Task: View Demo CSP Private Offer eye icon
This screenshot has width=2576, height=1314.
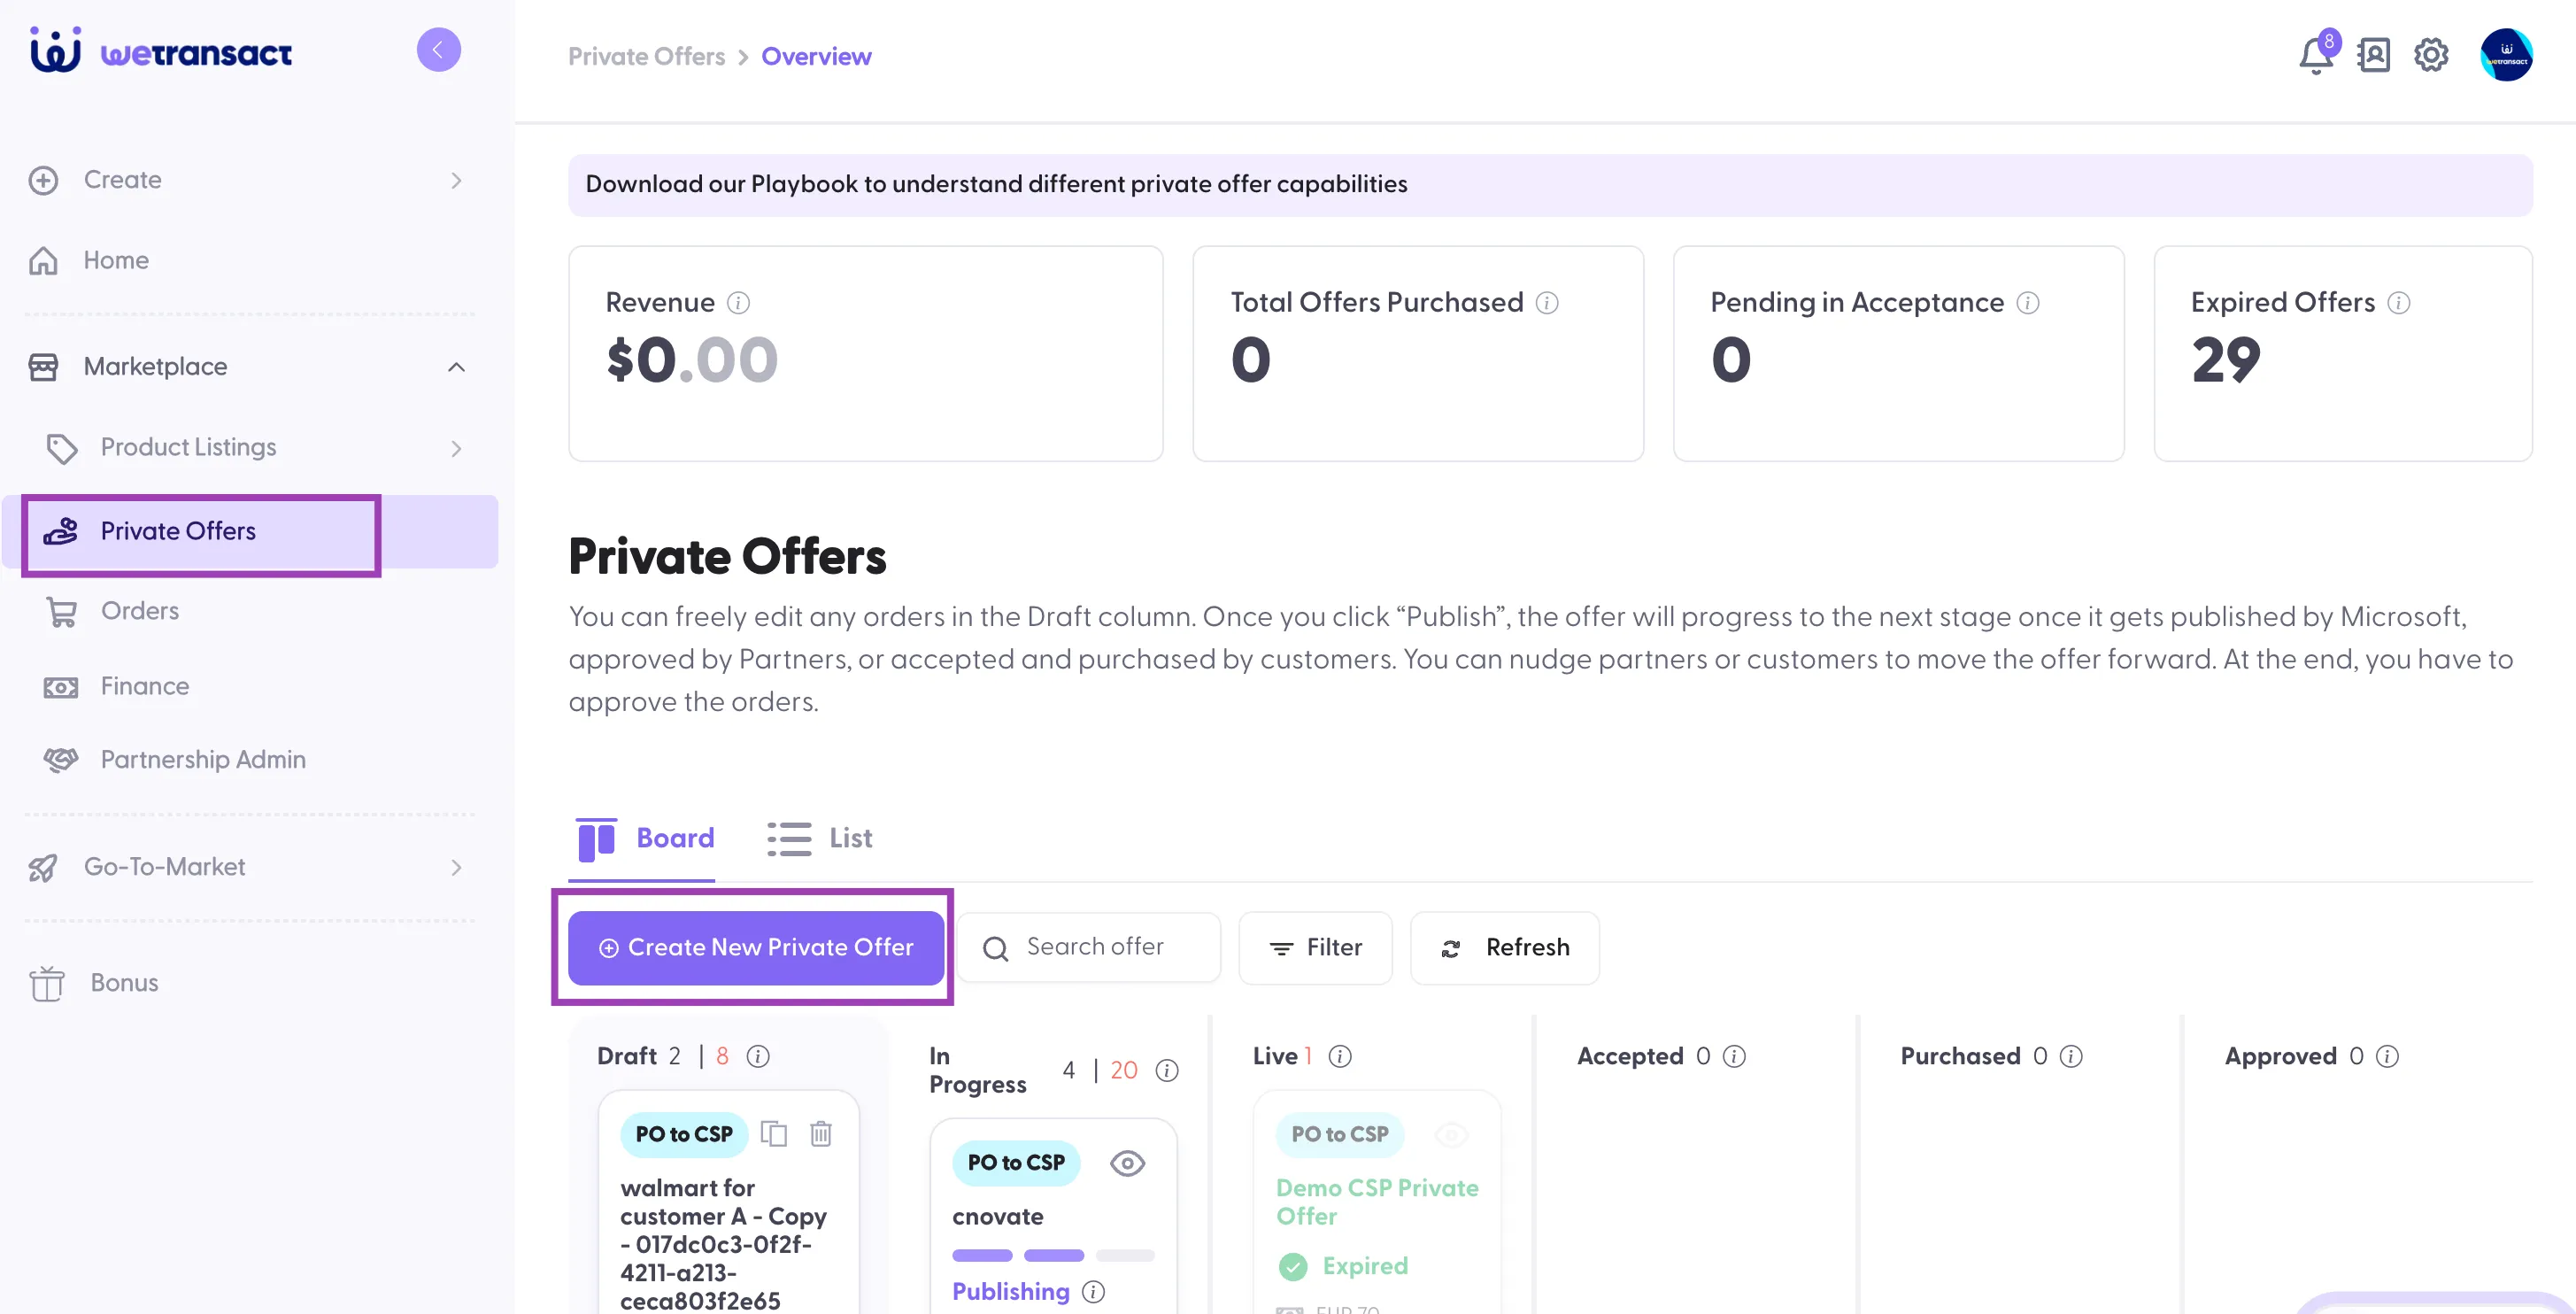Action: pyautogui.click(x=1451, y=1134)
